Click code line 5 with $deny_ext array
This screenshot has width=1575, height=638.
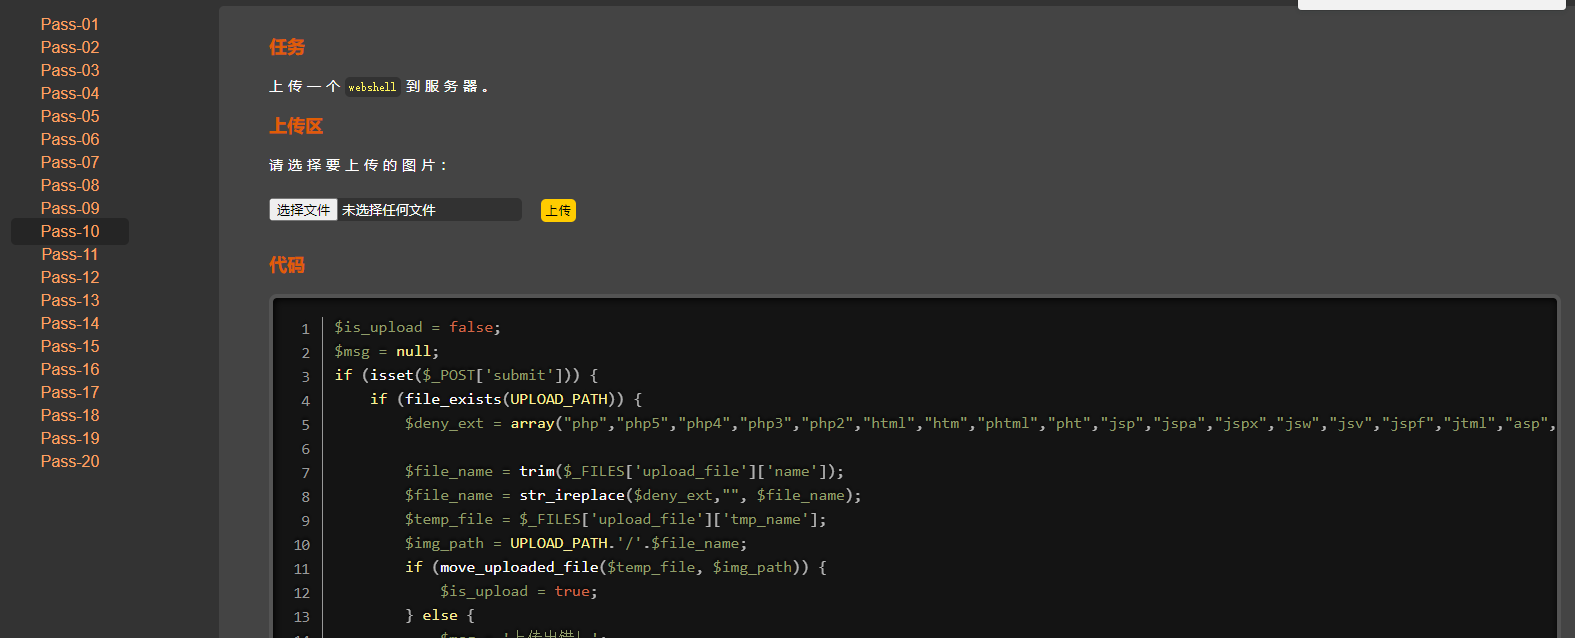coord(900,423)
